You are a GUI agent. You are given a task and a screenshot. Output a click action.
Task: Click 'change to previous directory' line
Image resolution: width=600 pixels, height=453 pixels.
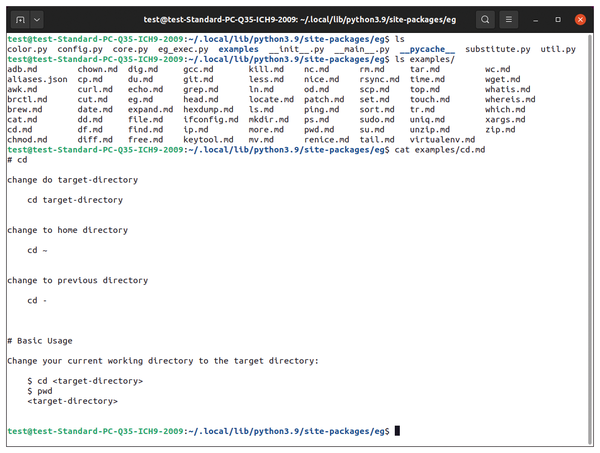click(77, 280)
